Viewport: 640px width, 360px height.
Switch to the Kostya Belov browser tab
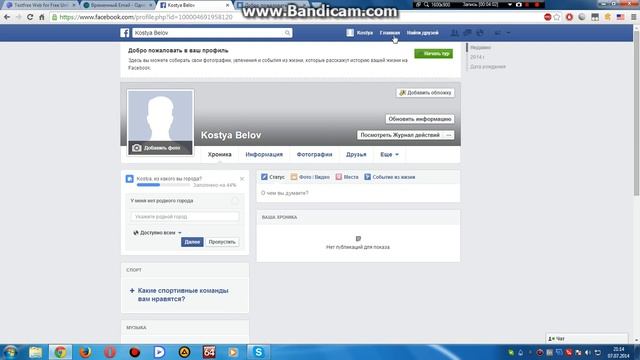coord(195,5)
